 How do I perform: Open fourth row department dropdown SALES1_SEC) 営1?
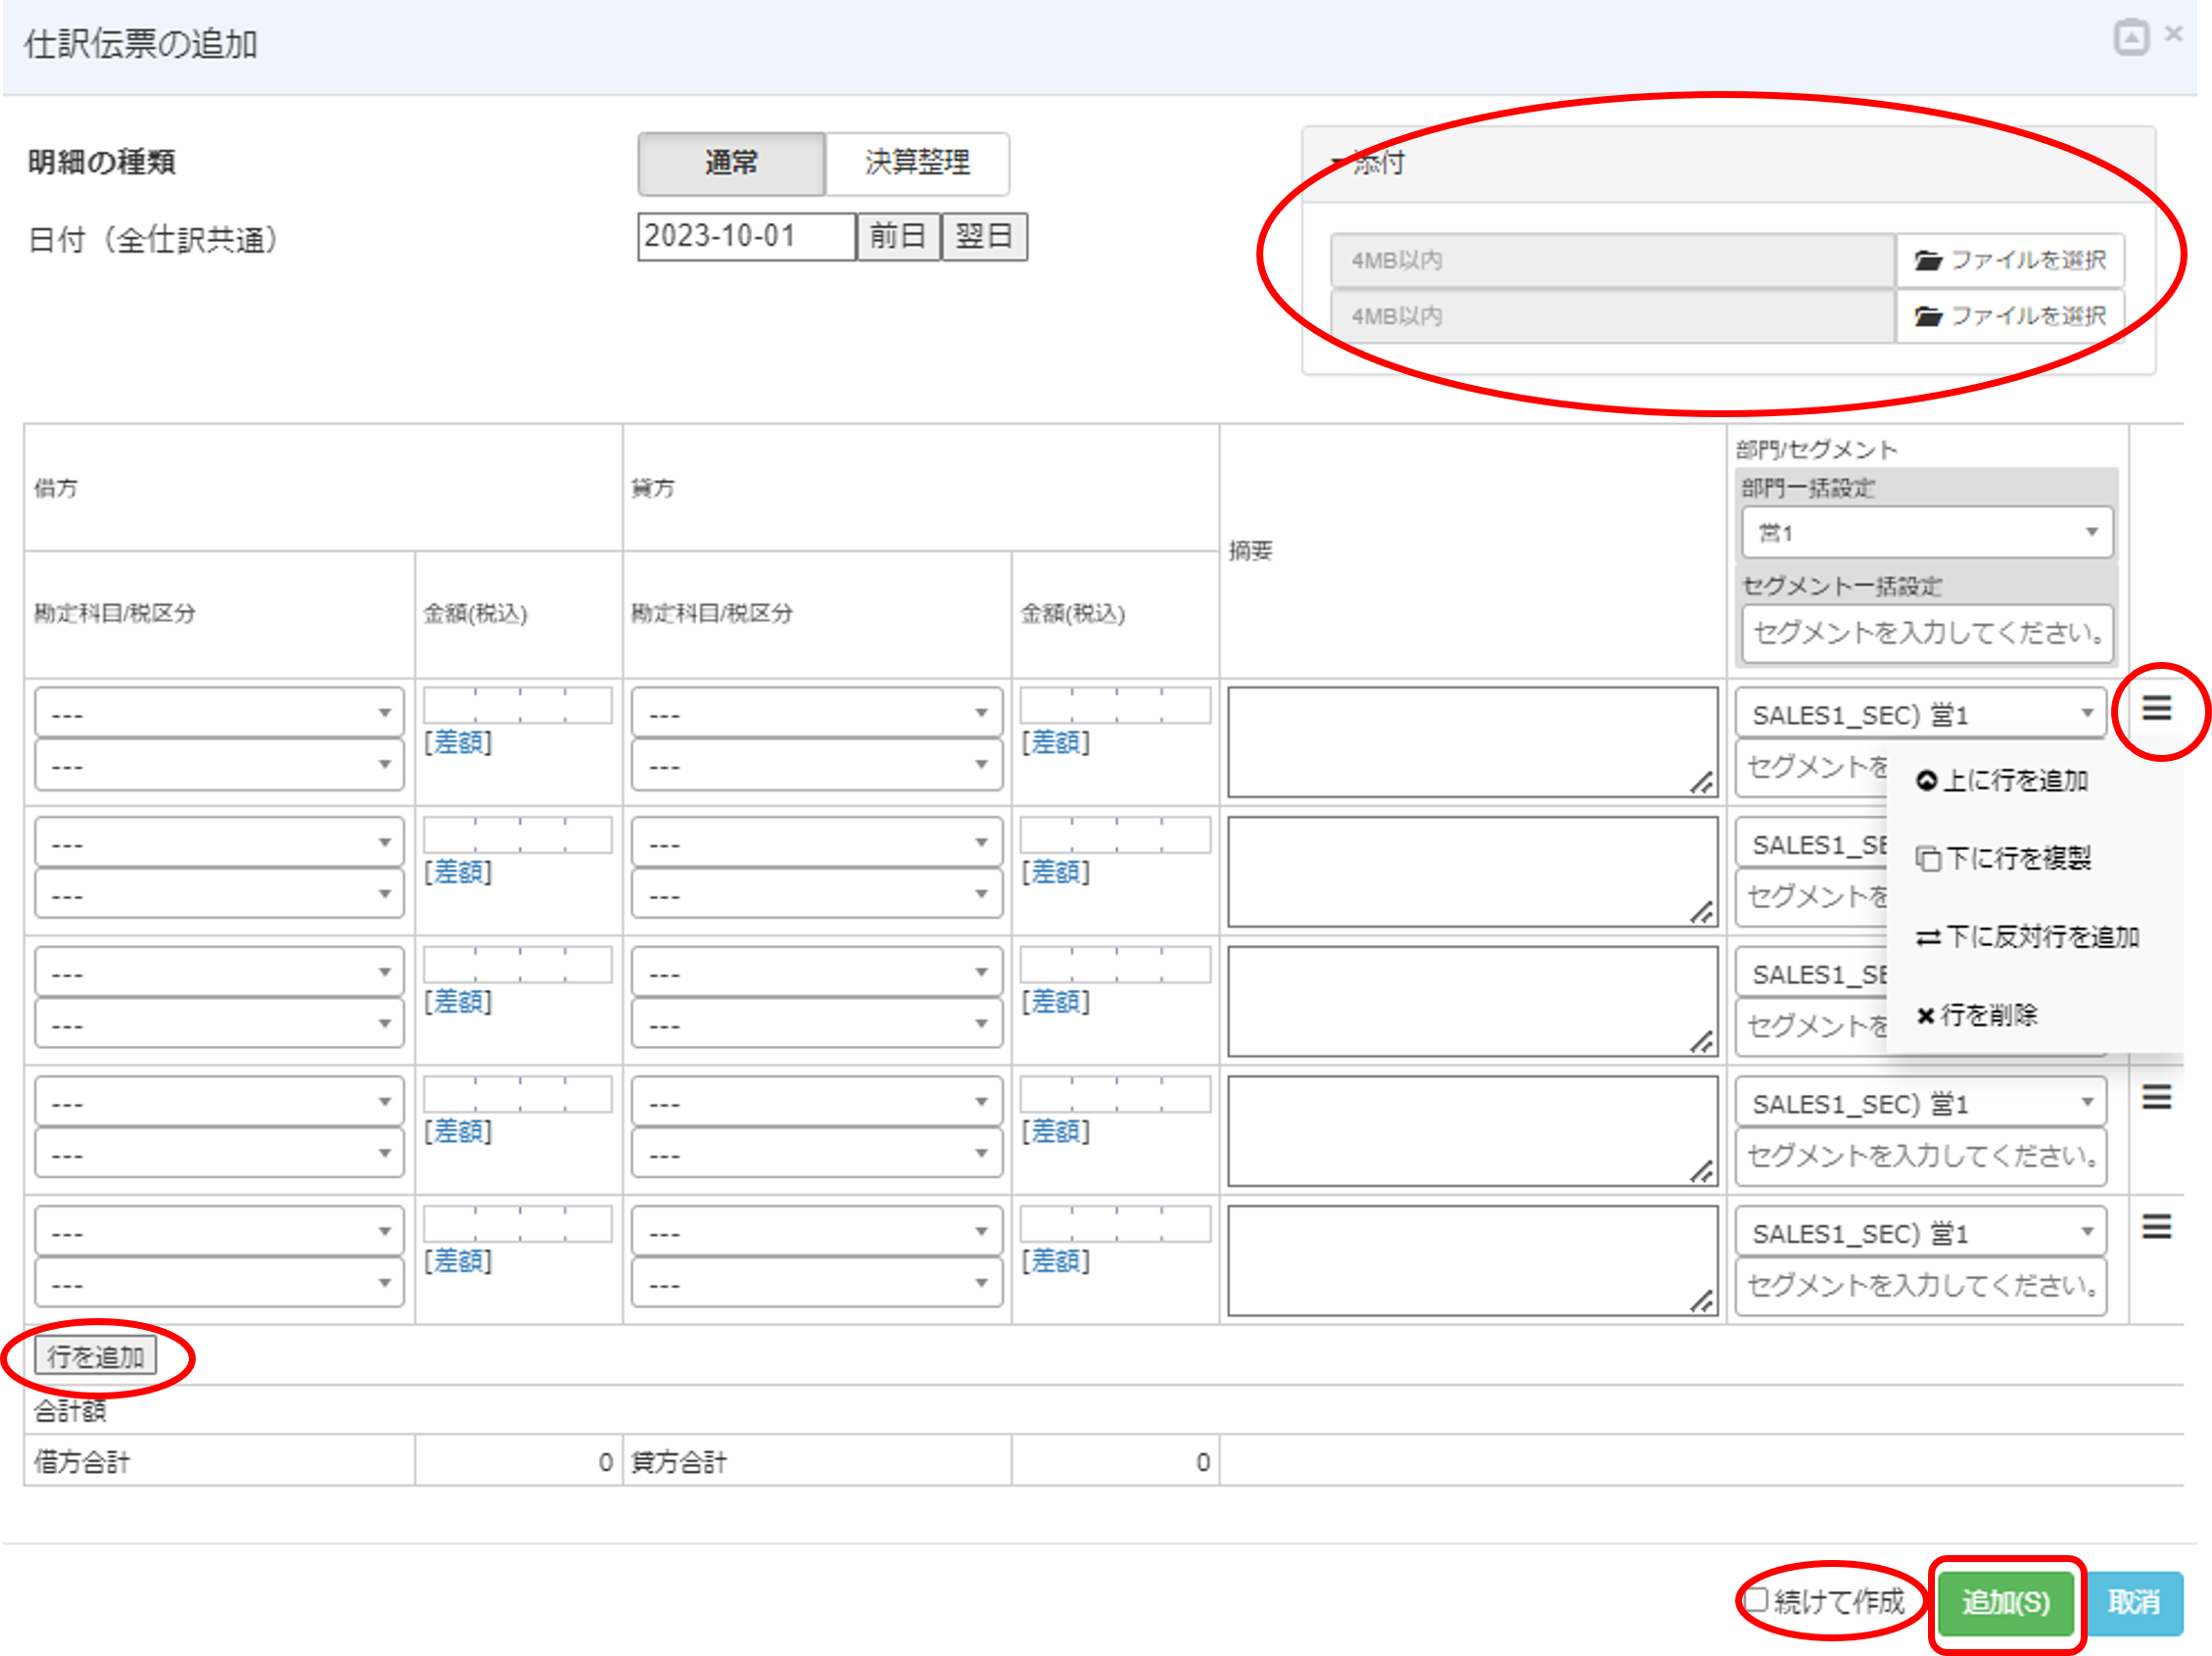(1921, 1102)
